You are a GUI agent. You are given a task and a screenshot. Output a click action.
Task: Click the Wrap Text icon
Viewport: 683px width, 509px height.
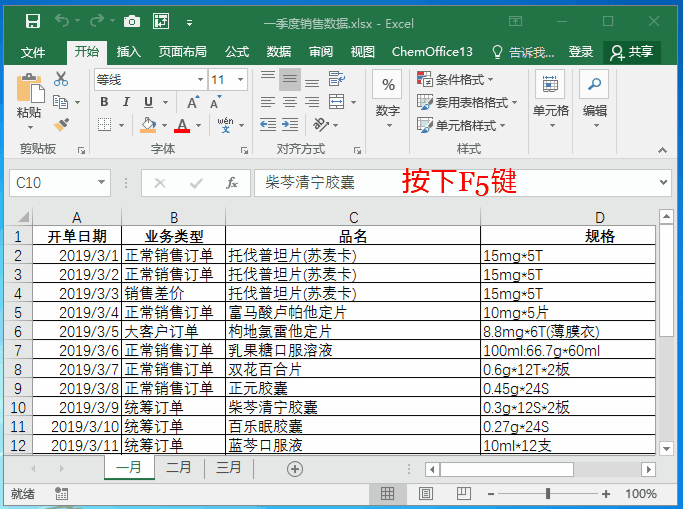[336, 79]
